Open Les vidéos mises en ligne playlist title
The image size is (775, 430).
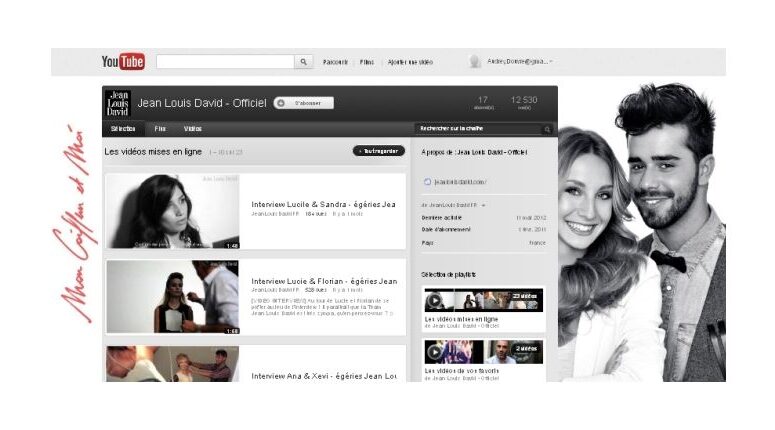[461, 319]
